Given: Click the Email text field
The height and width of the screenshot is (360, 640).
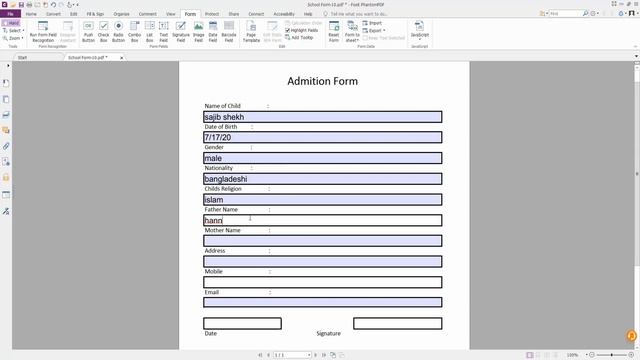Looking at the screenshot, I should pyautogui.click(x=322, y=302).
